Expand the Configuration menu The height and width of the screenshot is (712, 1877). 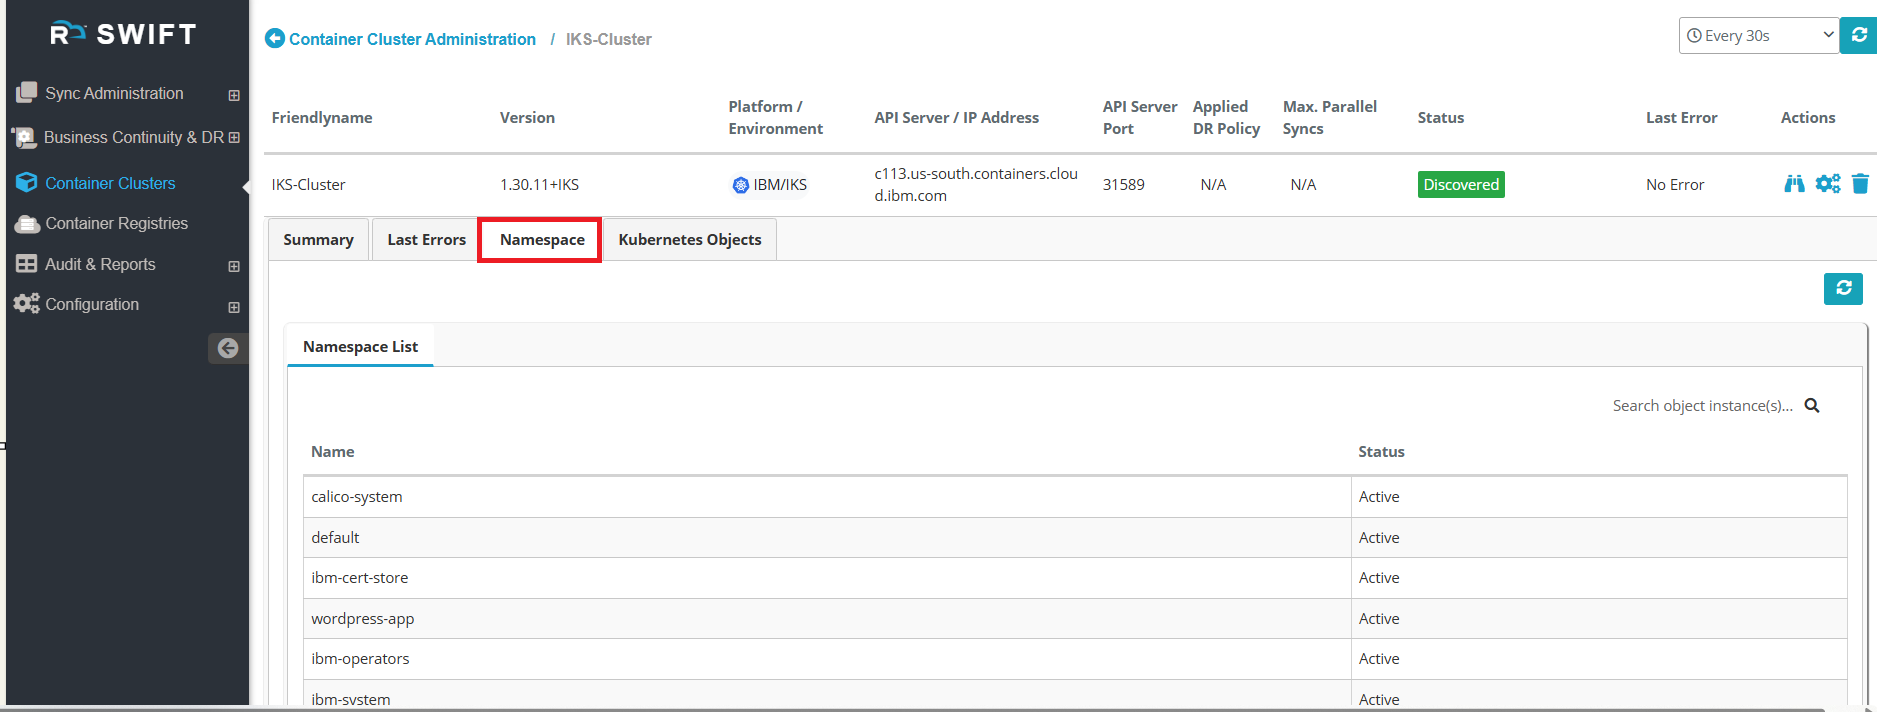234,307
